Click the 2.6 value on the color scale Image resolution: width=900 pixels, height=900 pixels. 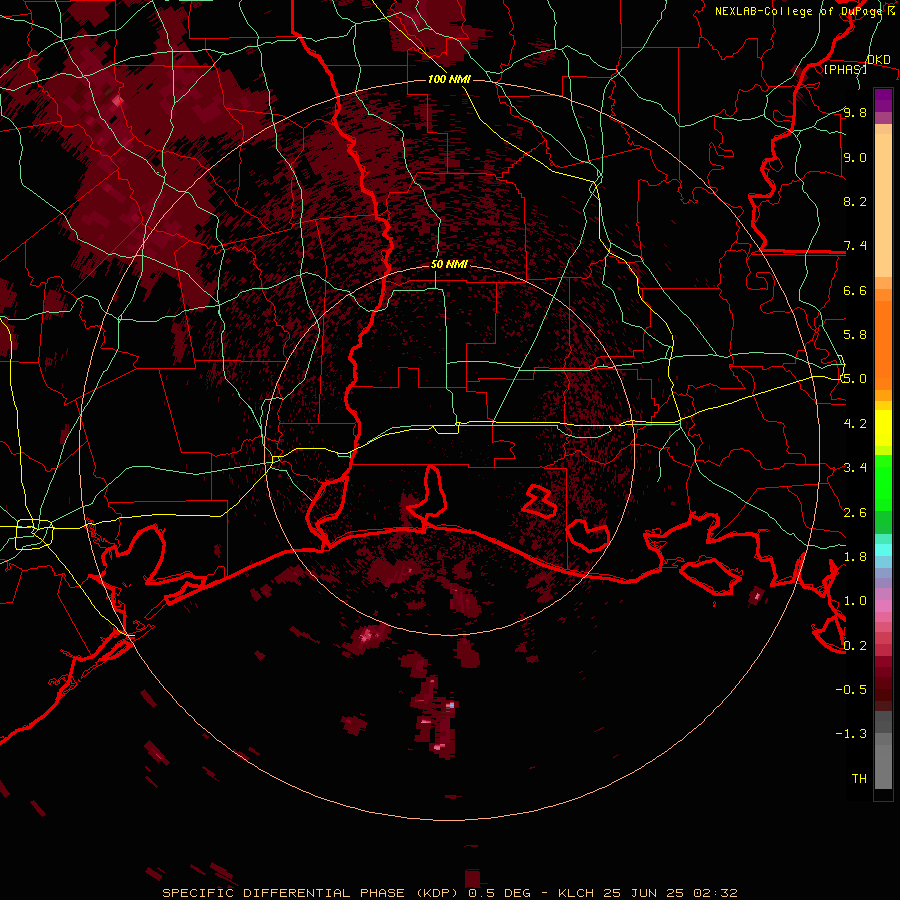(855, 512)
